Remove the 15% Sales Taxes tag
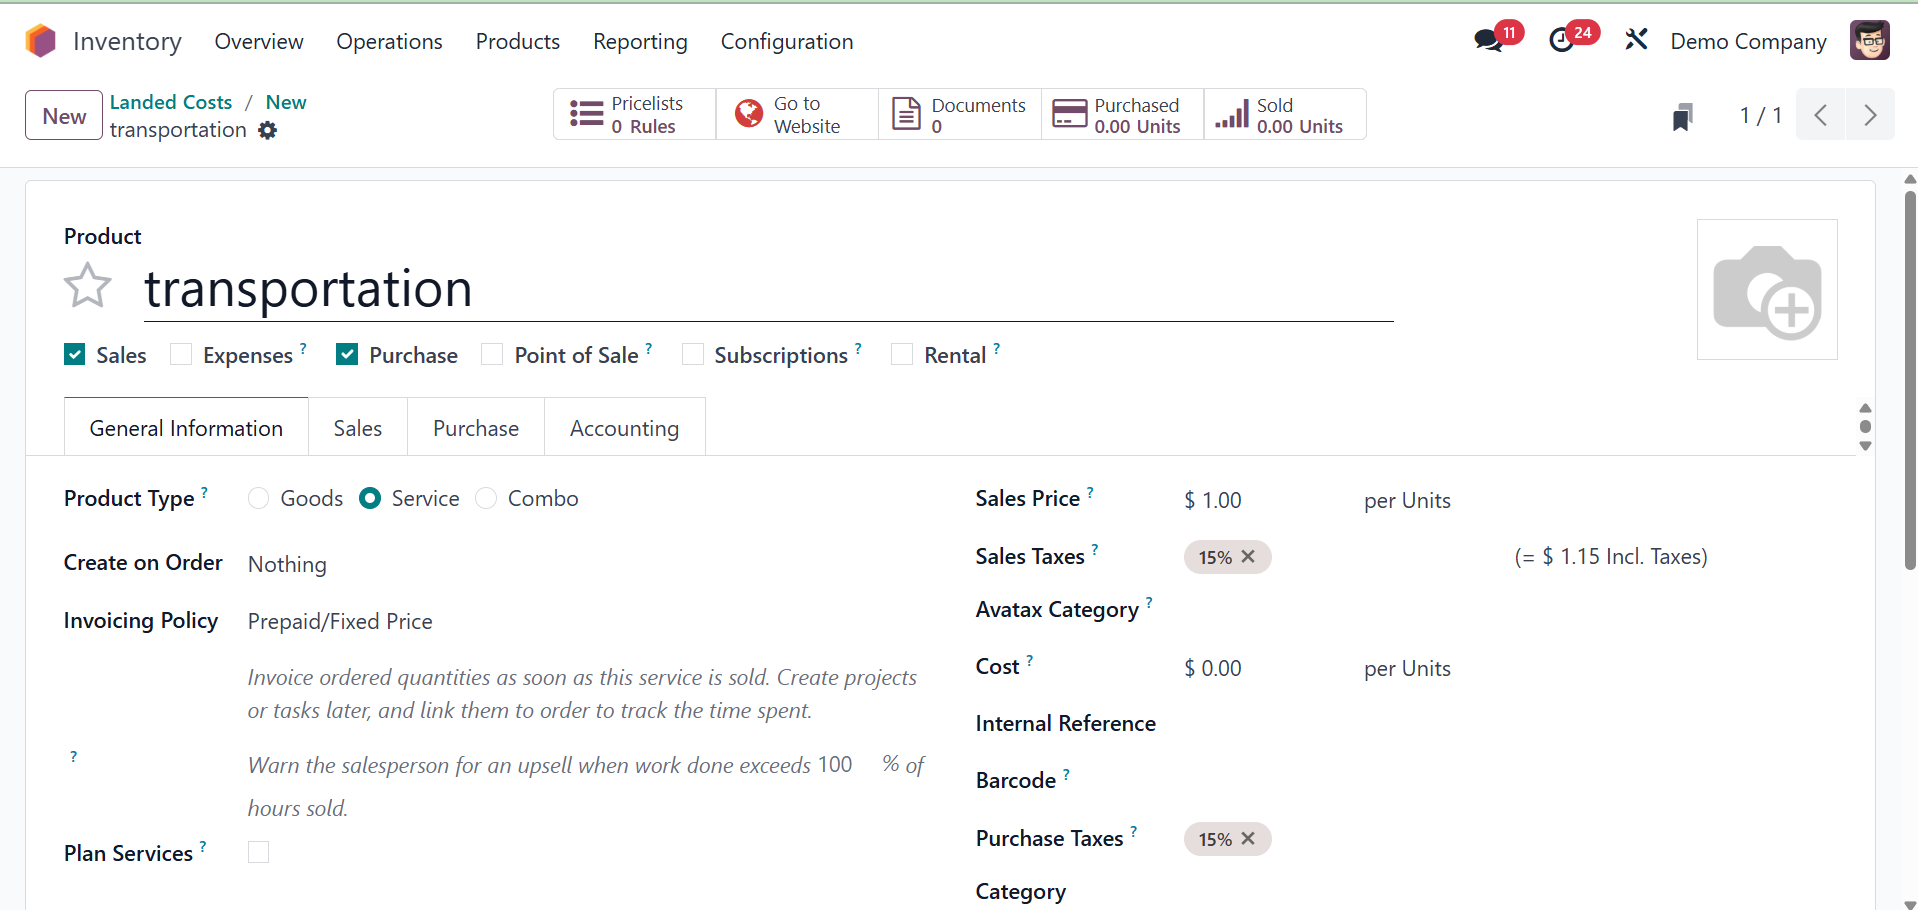The image size is (1918, 910). point(1248,557)
